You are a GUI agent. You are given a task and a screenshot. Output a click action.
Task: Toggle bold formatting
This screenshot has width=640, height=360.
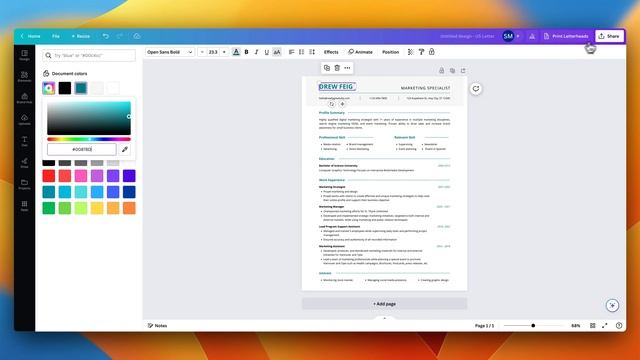[x=247, y=52]
